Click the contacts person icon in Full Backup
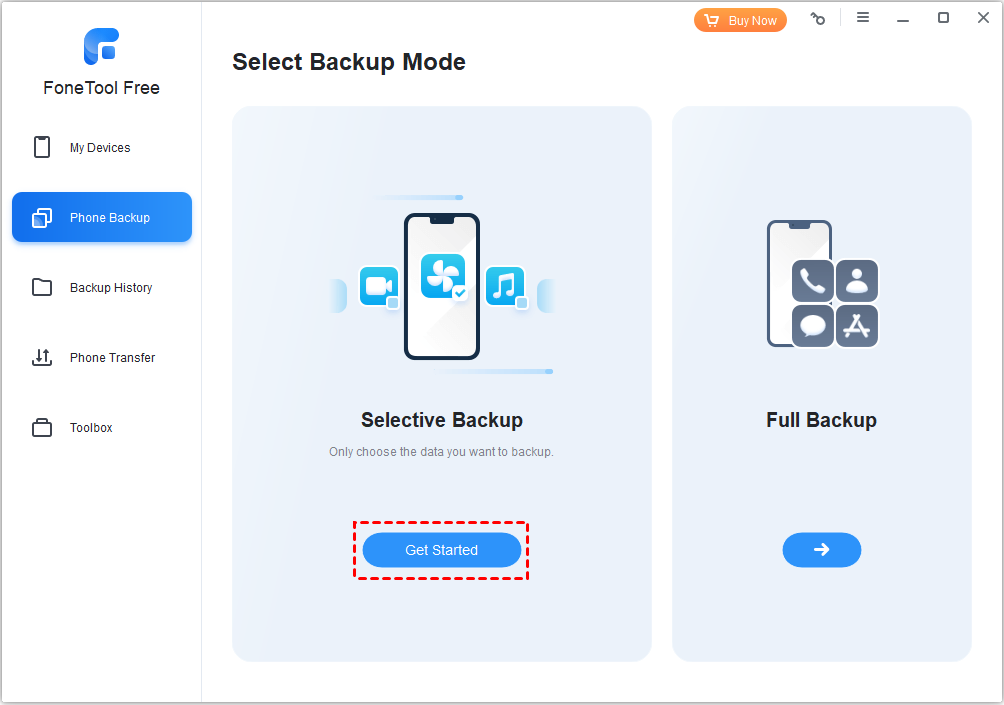The image size is (1004, 705). pos(857,281)
